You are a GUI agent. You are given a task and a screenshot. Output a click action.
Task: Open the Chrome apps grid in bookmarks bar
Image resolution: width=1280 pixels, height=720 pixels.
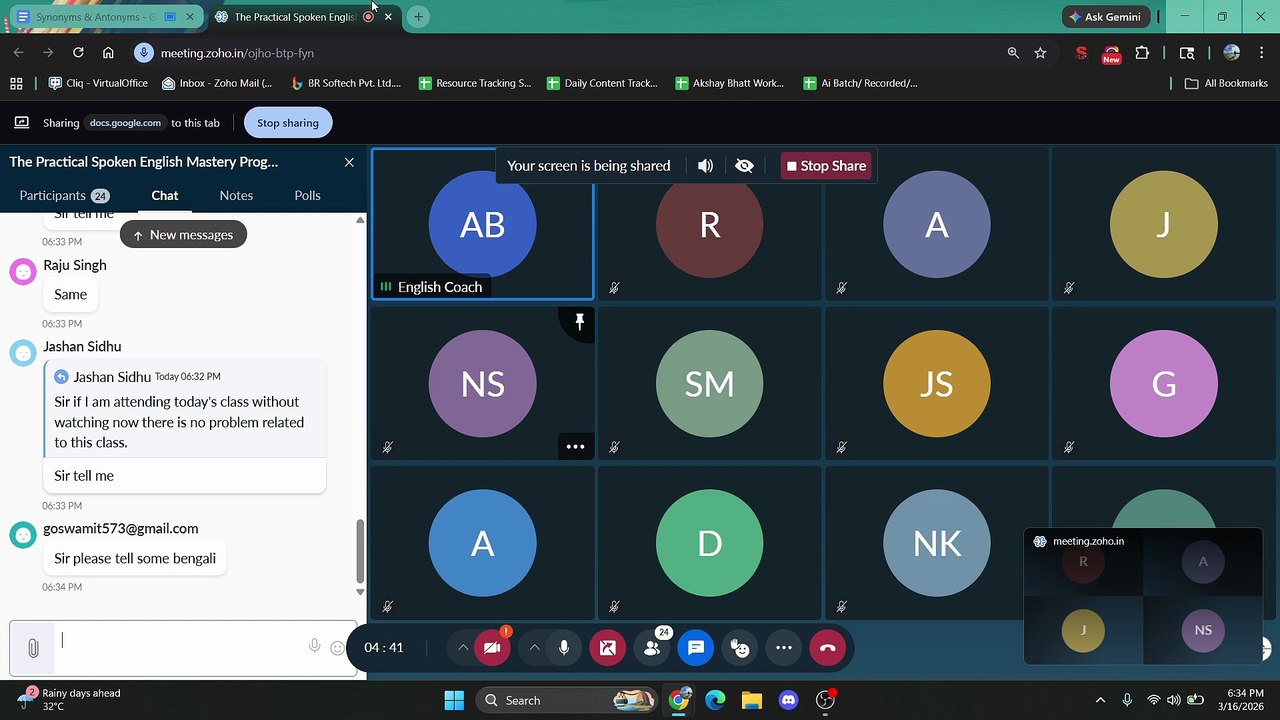click(16, 83)
